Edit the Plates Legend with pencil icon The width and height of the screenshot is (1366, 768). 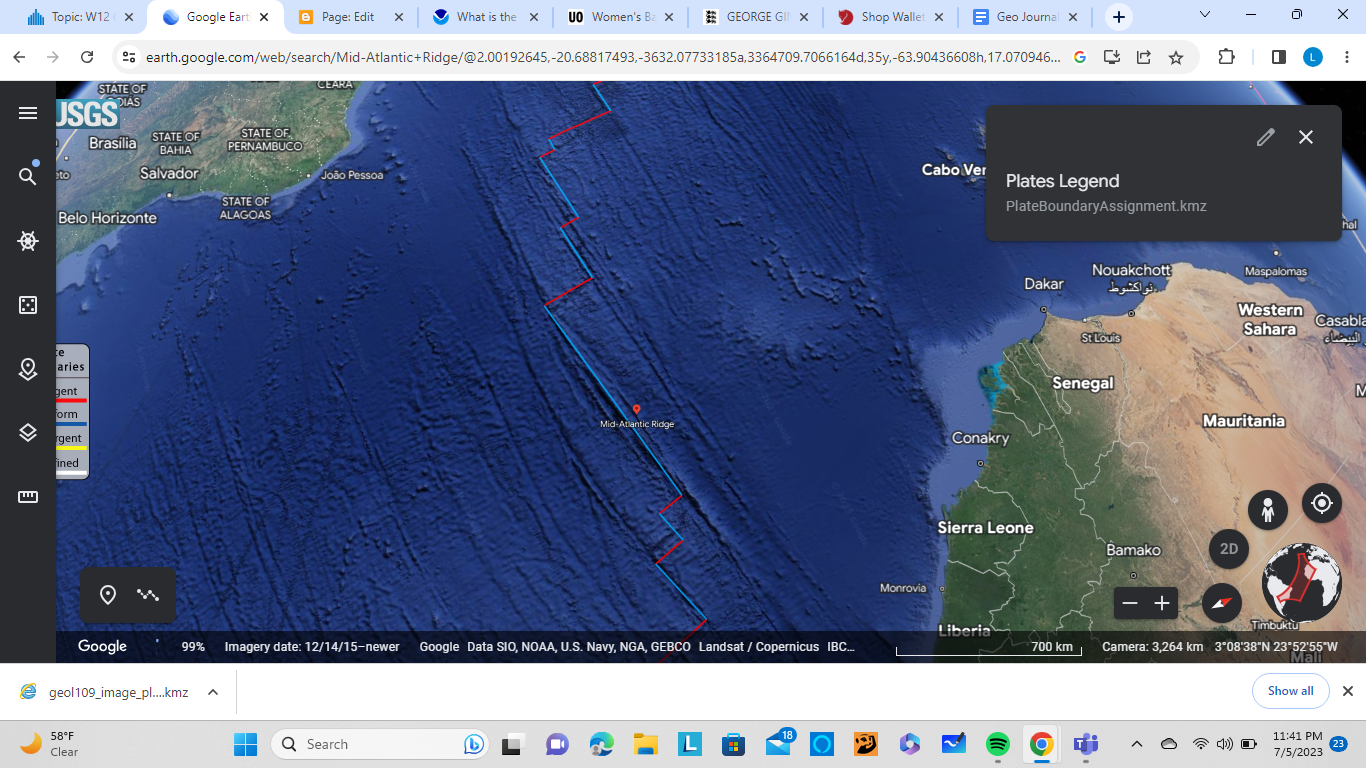coord(1266,137)
